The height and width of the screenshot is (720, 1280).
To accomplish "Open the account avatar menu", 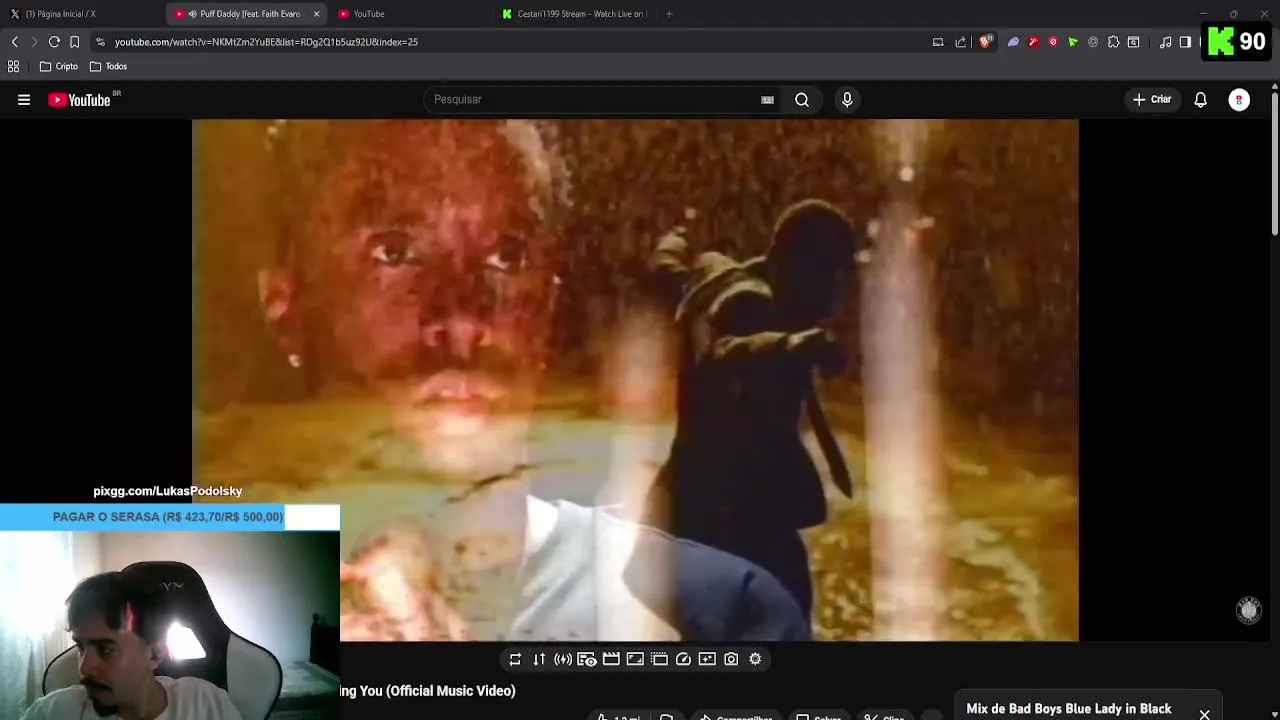I will pos(1239,100).
